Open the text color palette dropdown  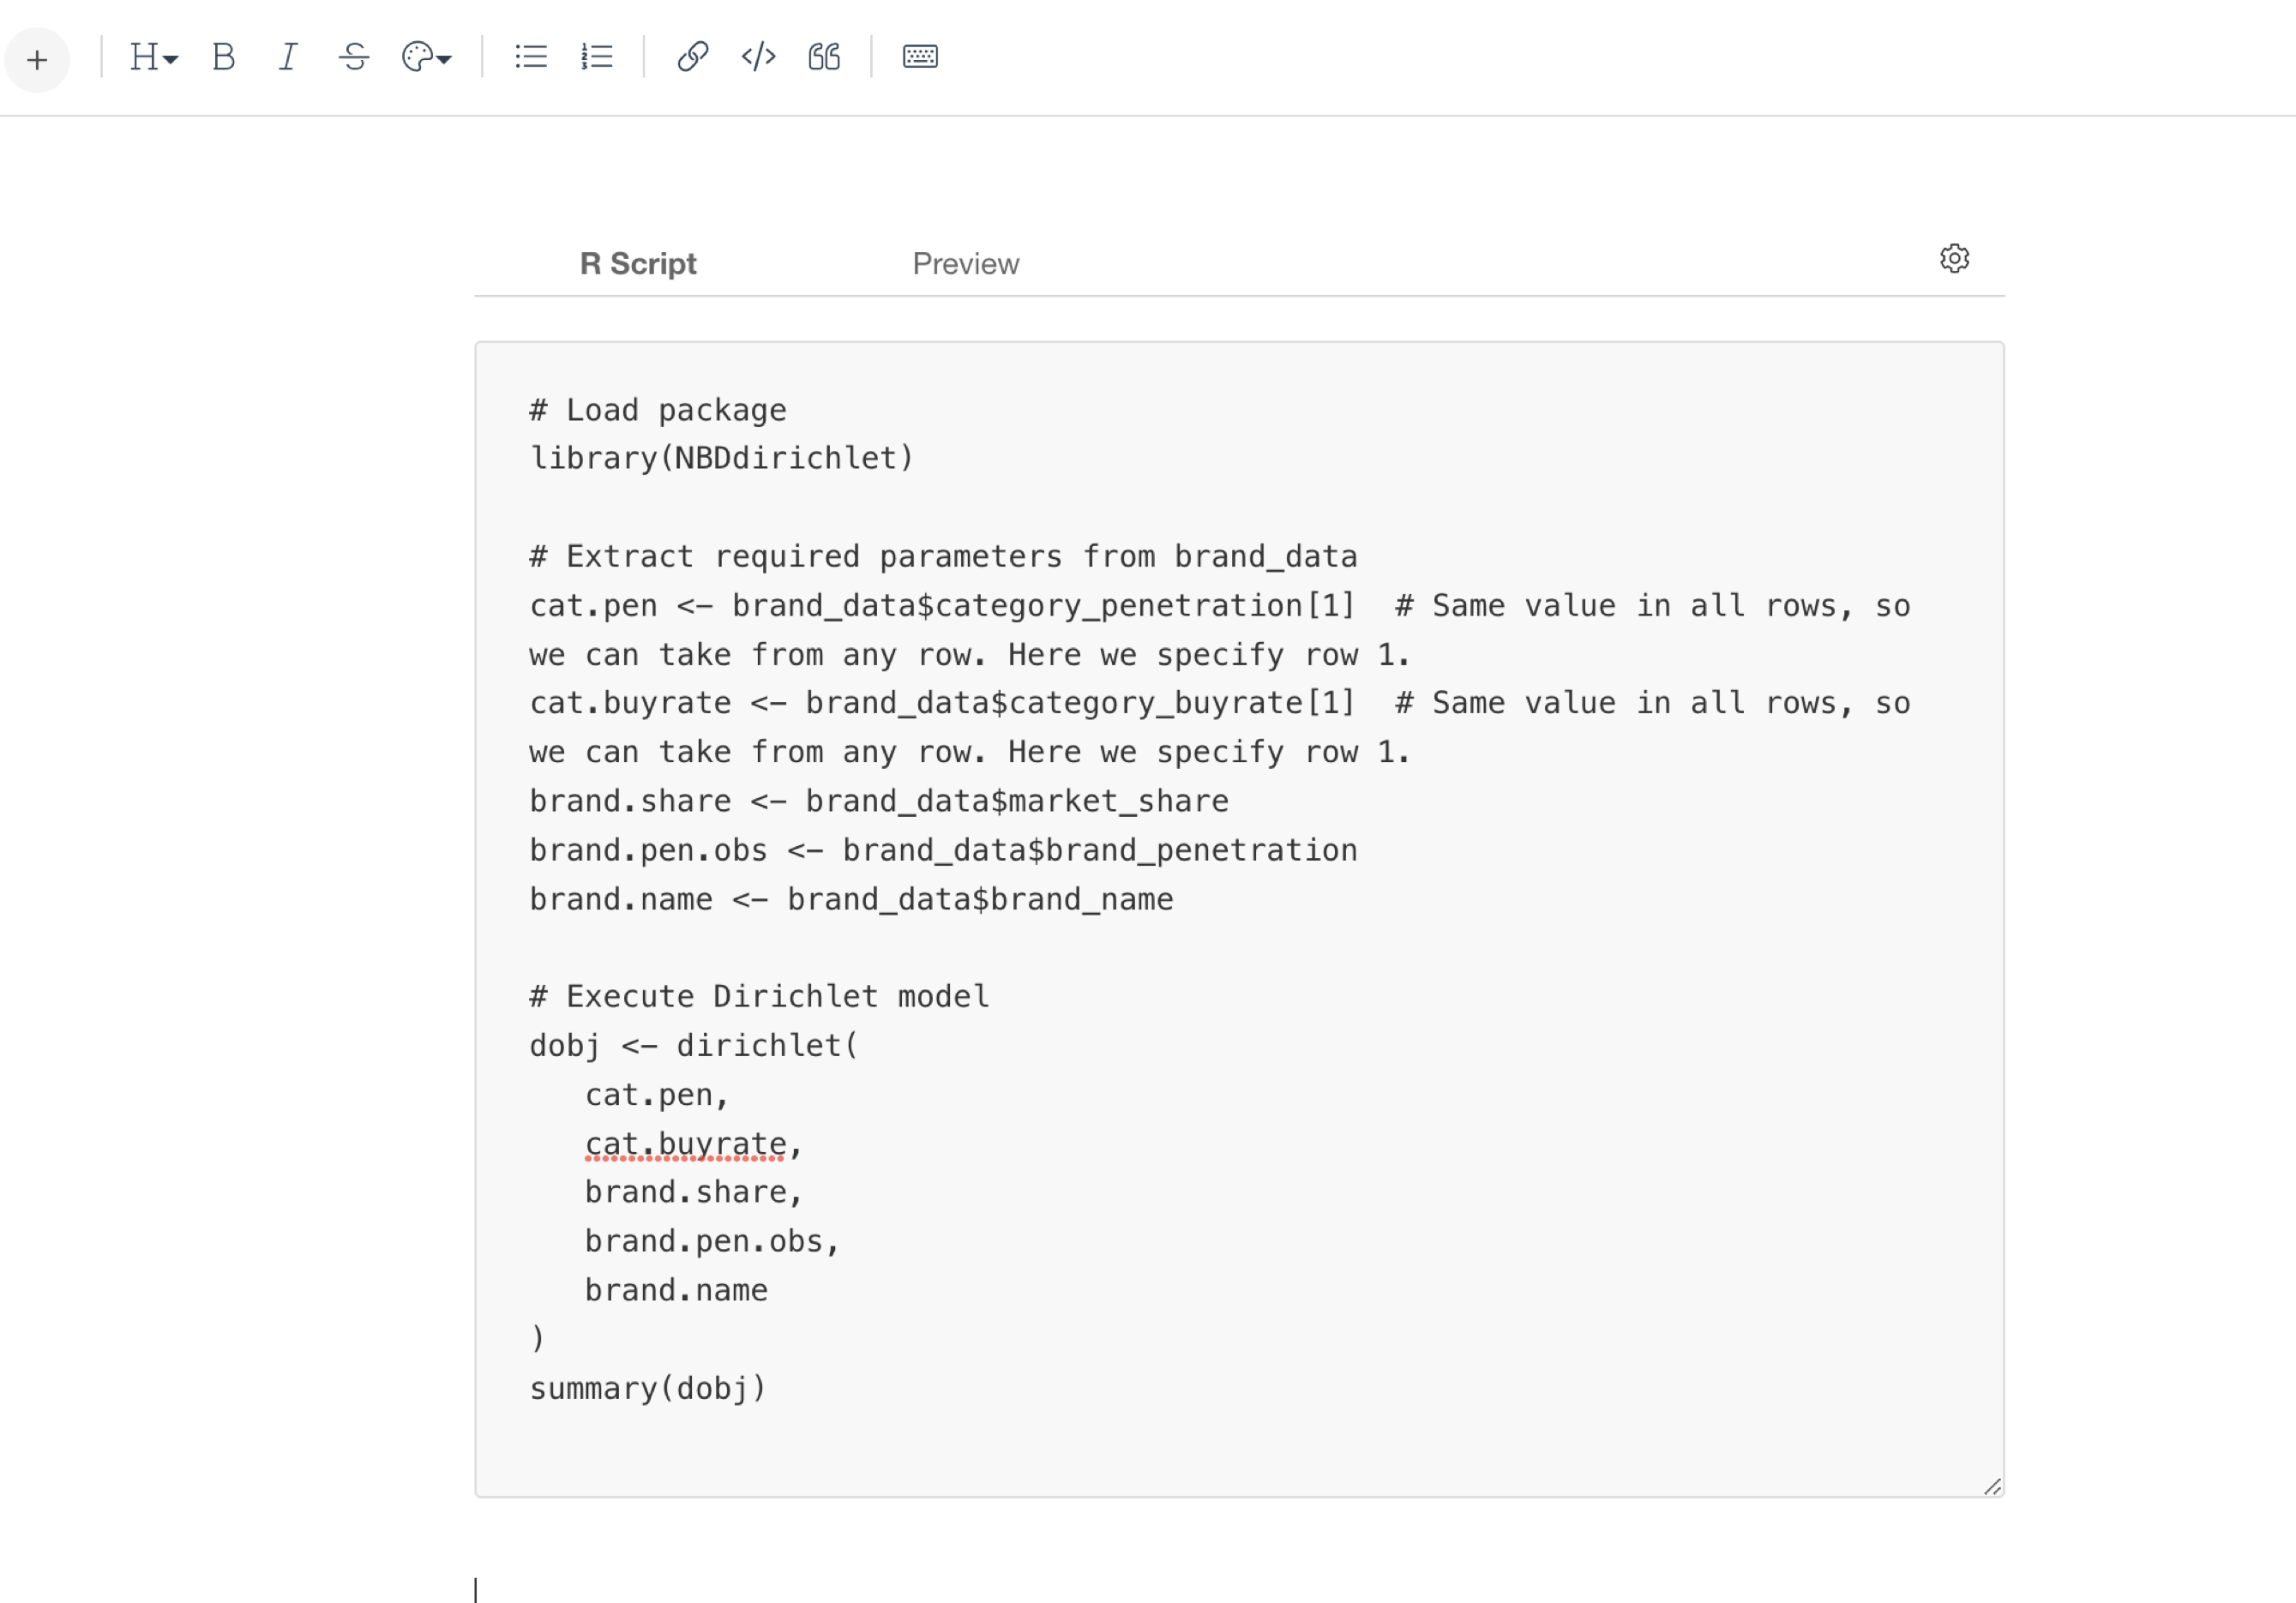pos(427,57)
